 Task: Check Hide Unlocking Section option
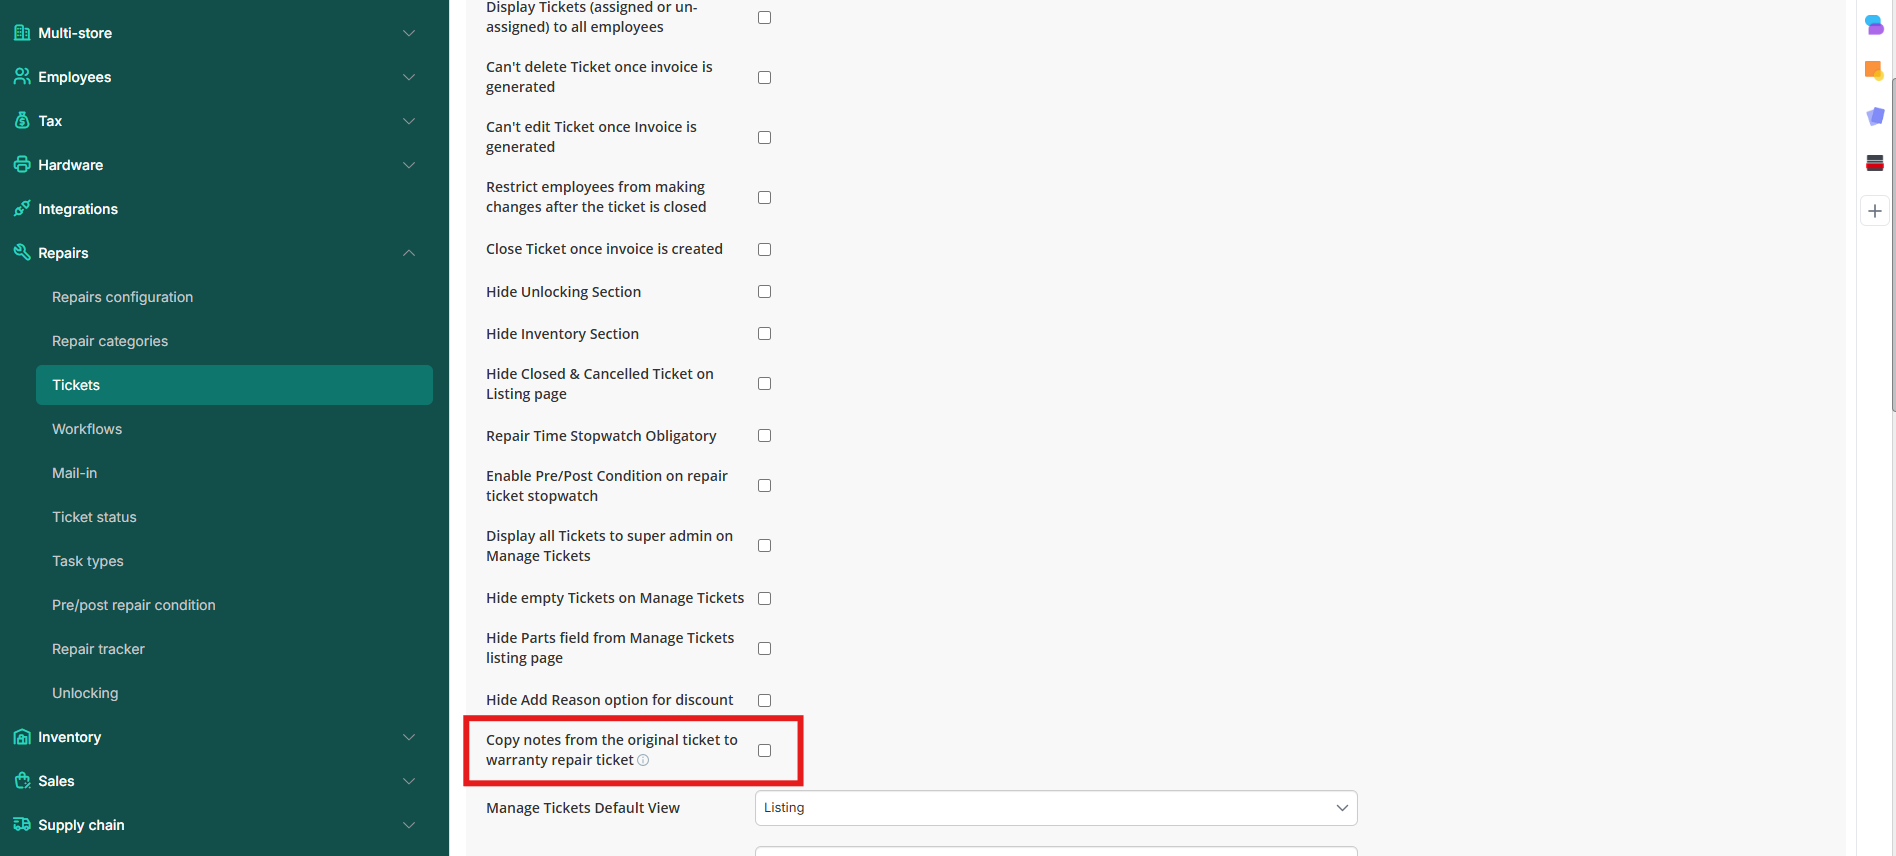tap(764, 292)
